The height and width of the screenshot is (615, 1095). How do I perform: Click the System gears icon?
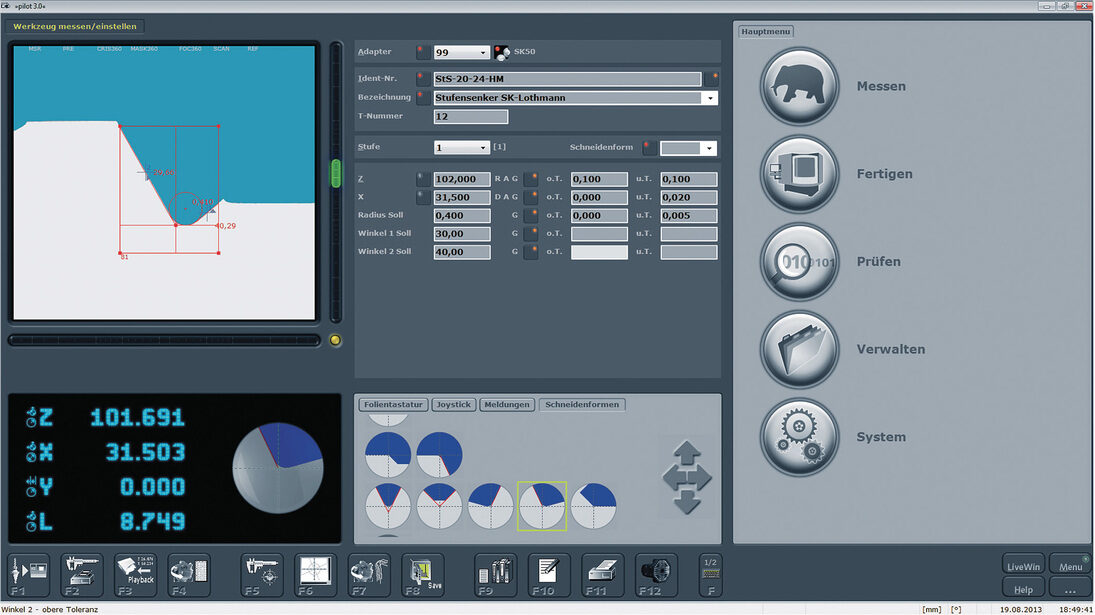tap(799, 437)
